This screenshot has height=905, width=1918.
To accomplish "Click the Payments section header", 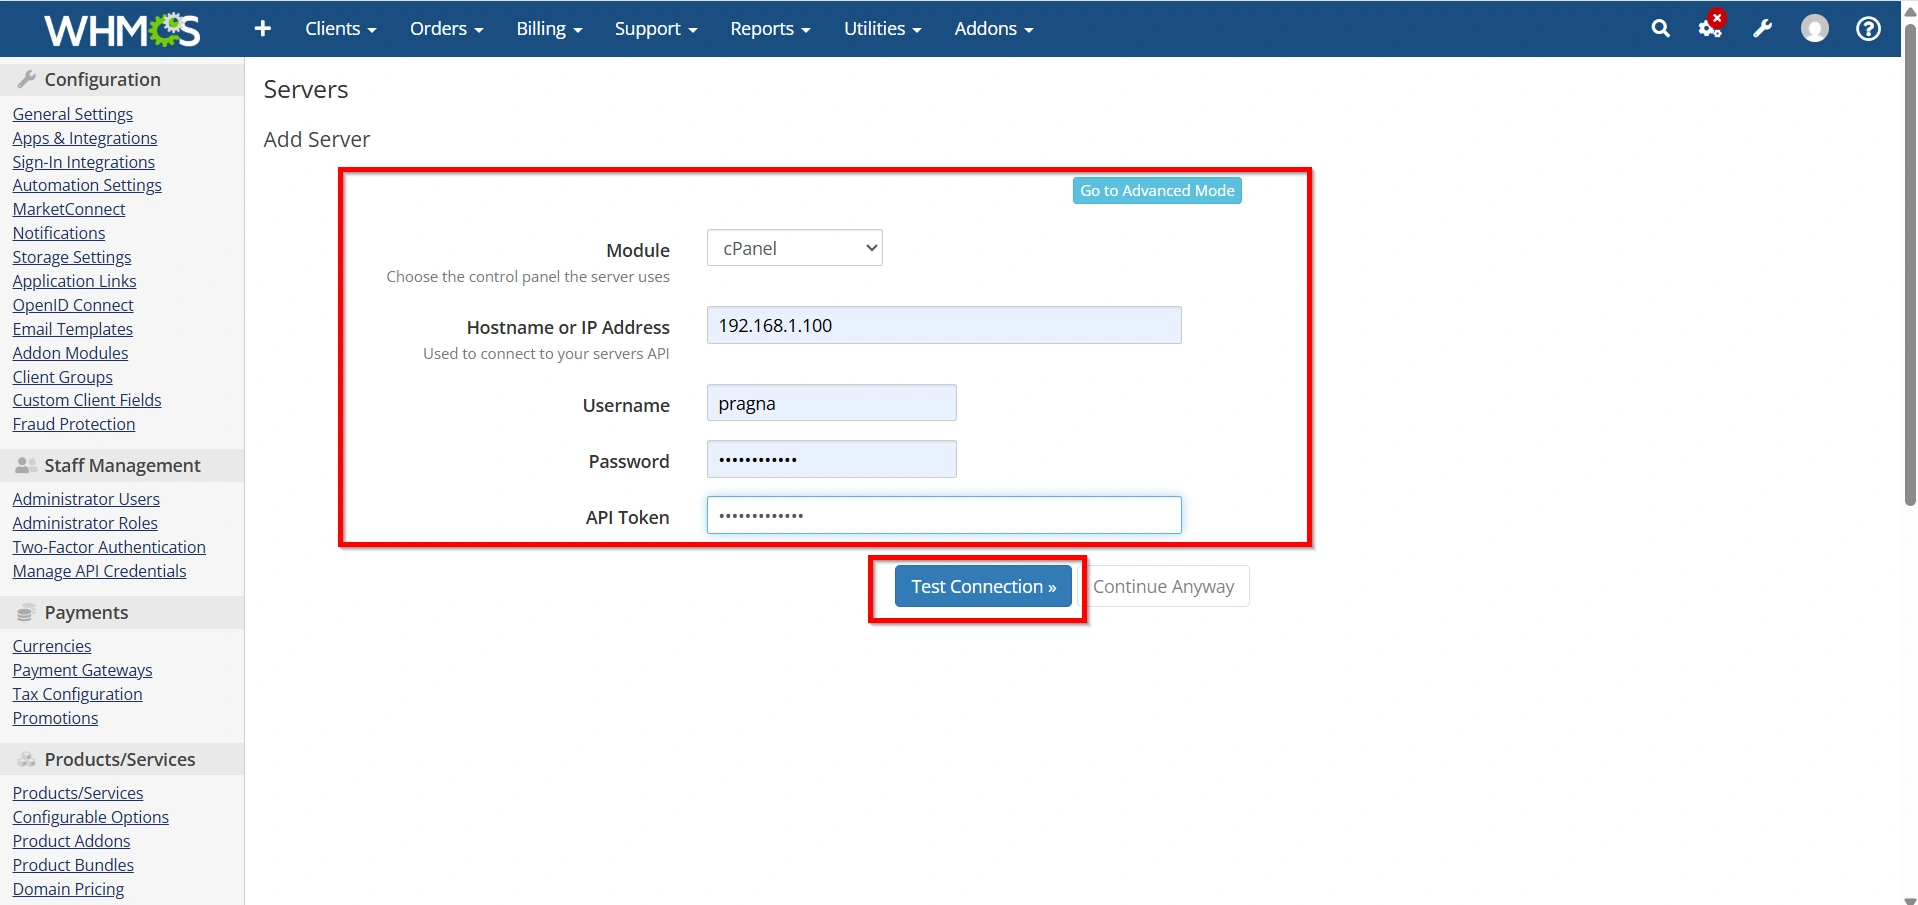I will coord(122,613).
